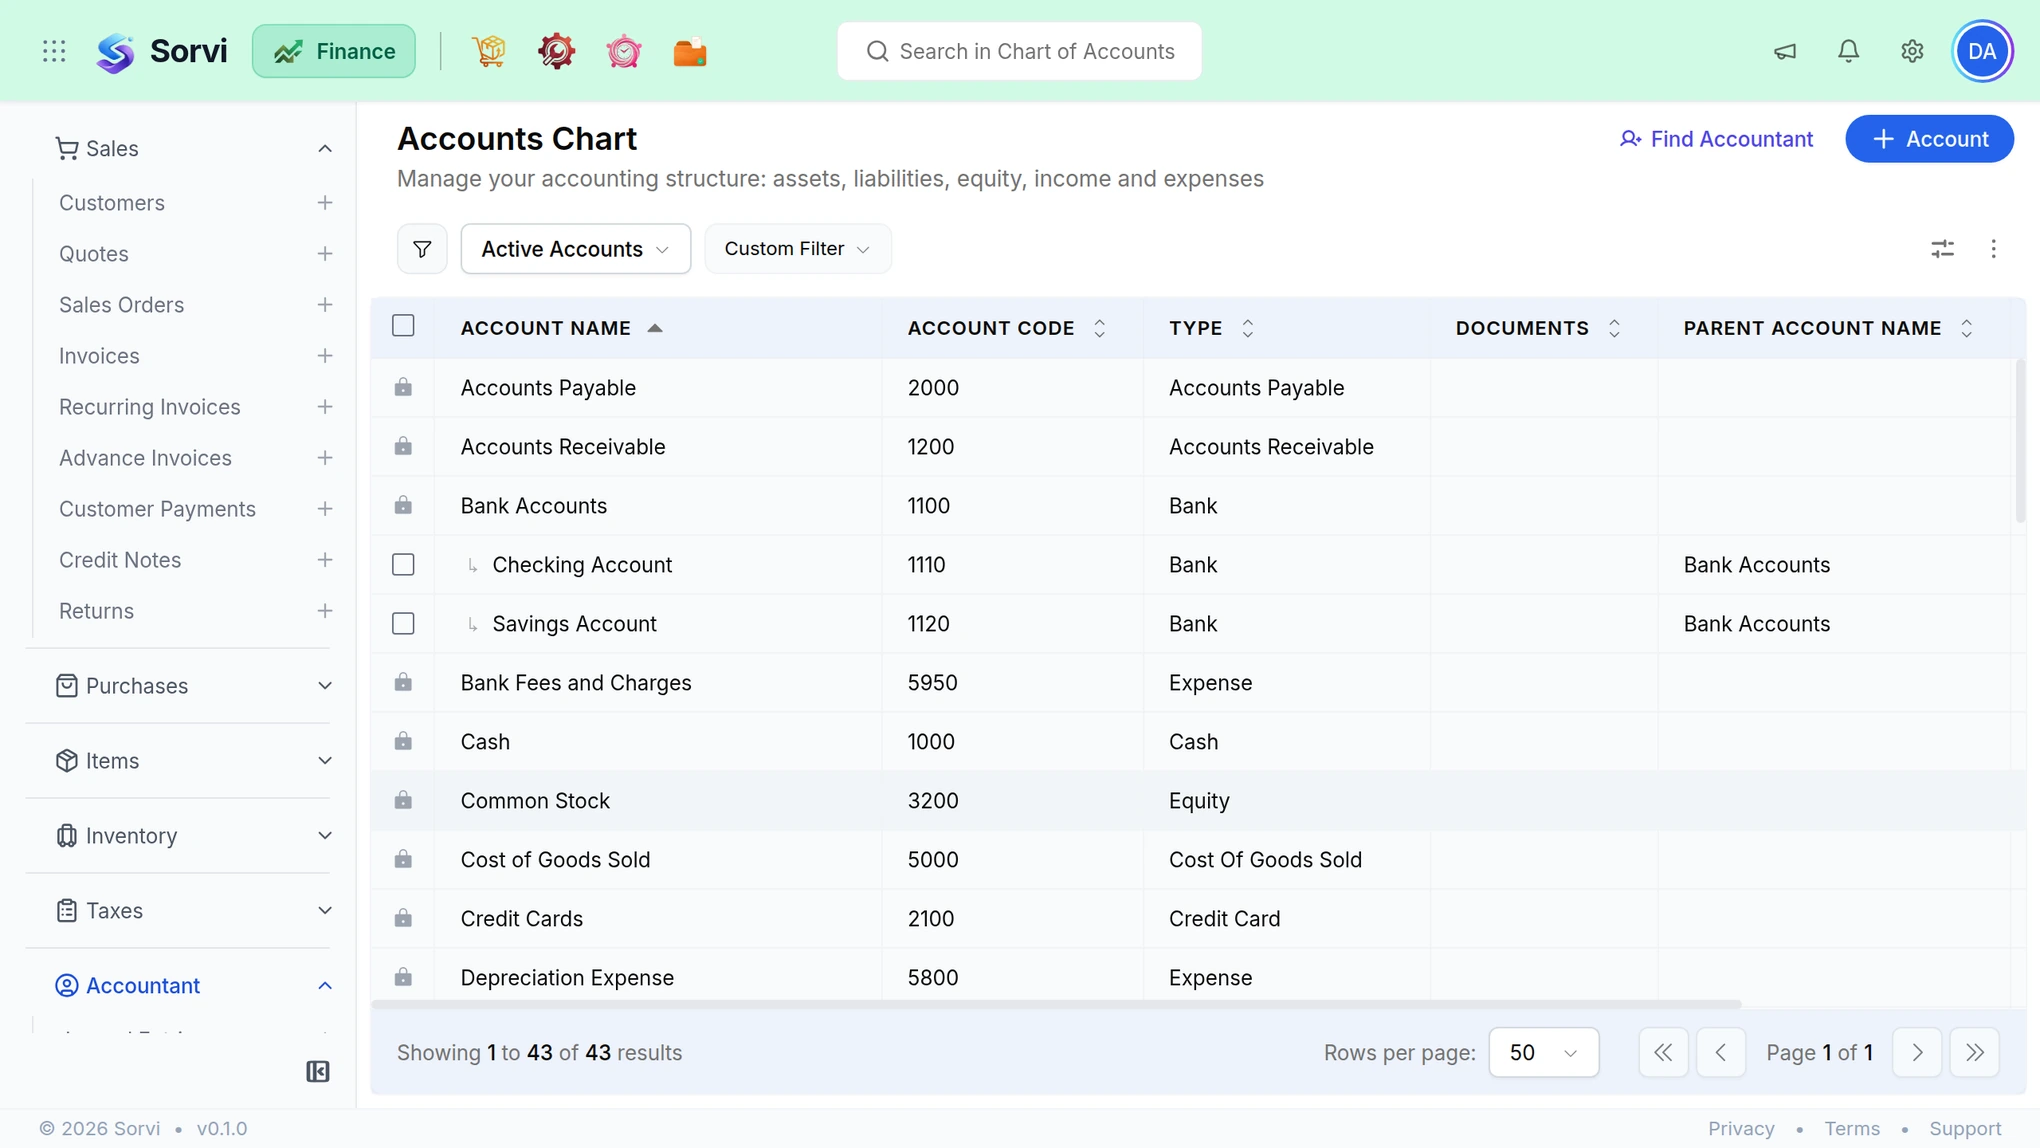The width and height of the screenshot is (2040, 1148).
Task: Open DA user avatar menu
Action: click(x=1982, y=51)
